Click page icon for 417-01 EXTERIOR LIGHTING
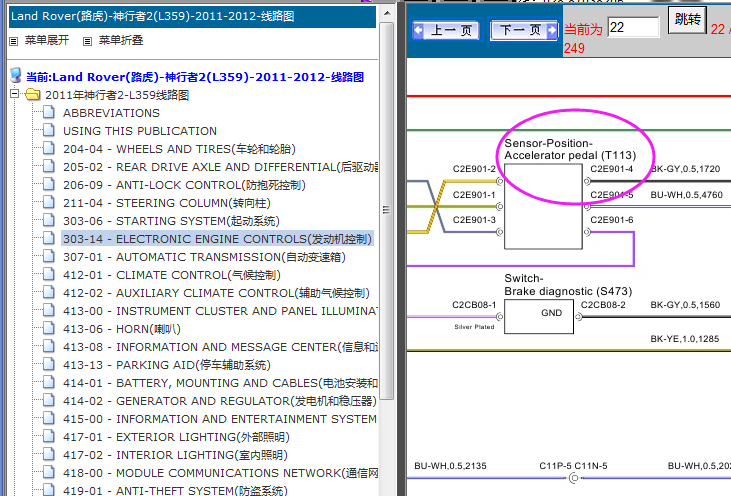Viewport: 731px width, 496px height. pyautogui.click(x=48, y=436)
